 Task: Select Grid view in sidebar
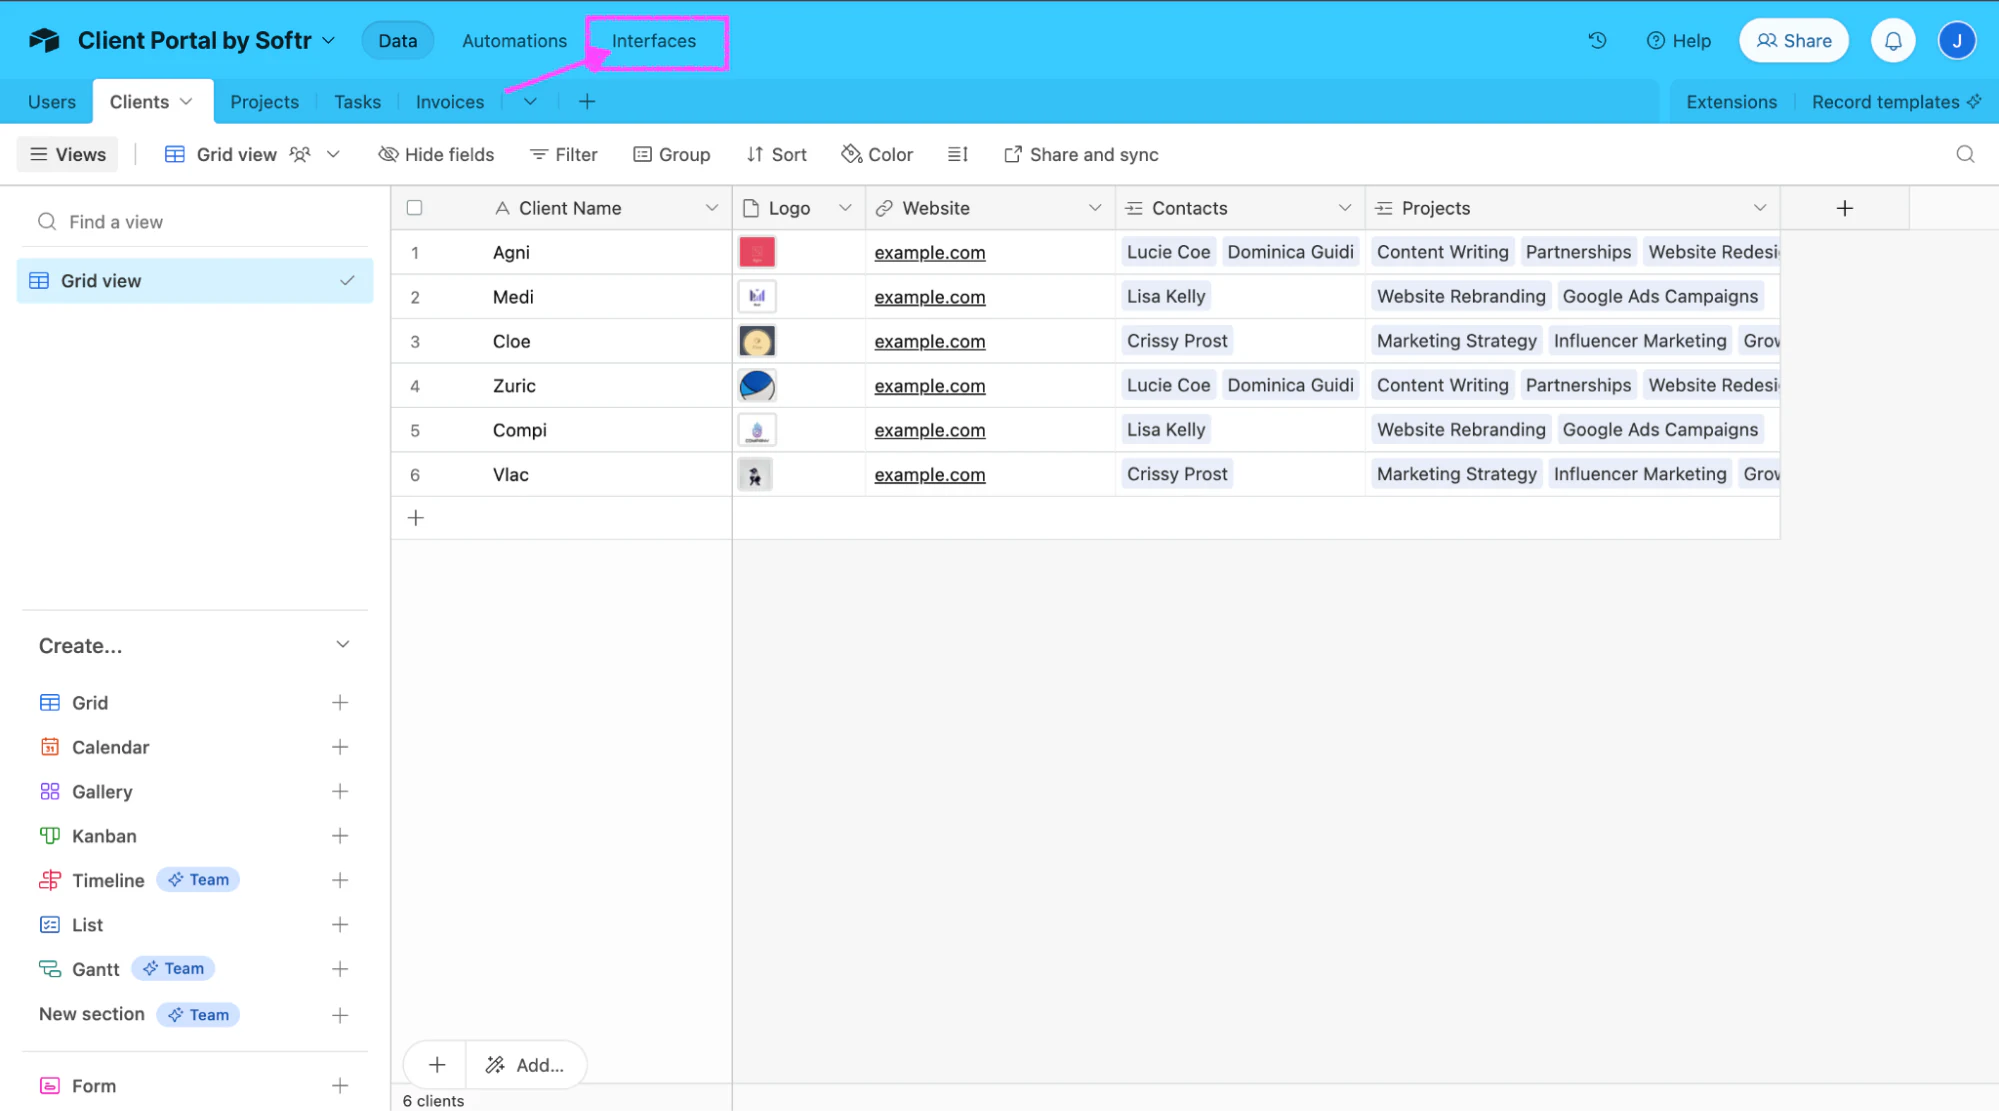(x=195, y=281)
